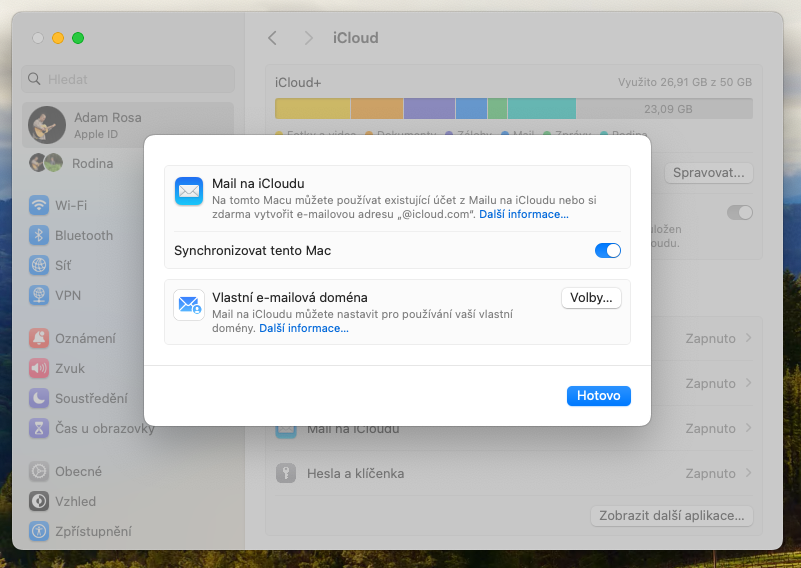Image resolution: width=801 pixels, height=568 pixels.
Task: Toggle Synchronizovat tento Mac switch
Action: [607, 250]
